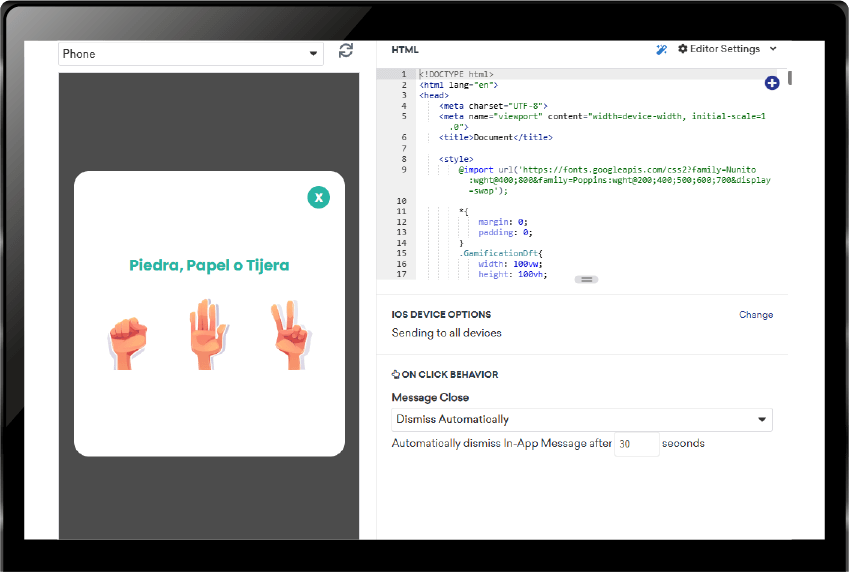Viewport: 849px width, 572px height.
Task: Expand the Editor Settings chevron
Action: [773, 49]
